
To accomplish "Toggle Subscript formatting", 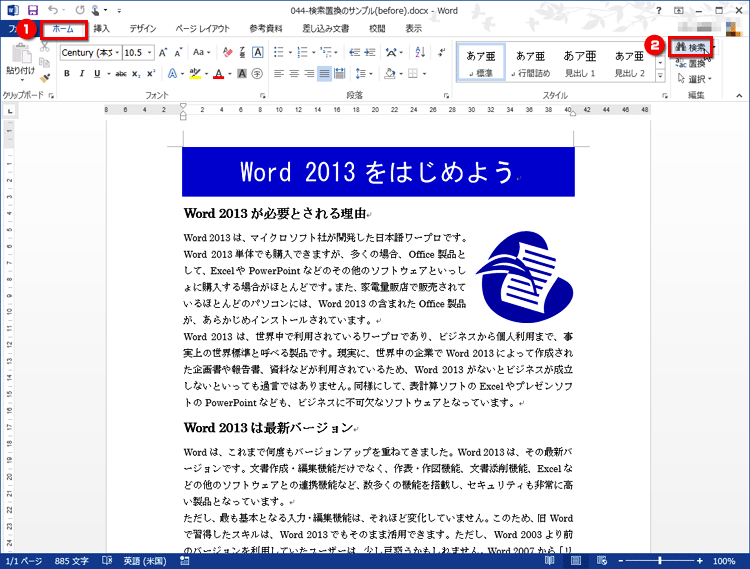I will [136, 74].
